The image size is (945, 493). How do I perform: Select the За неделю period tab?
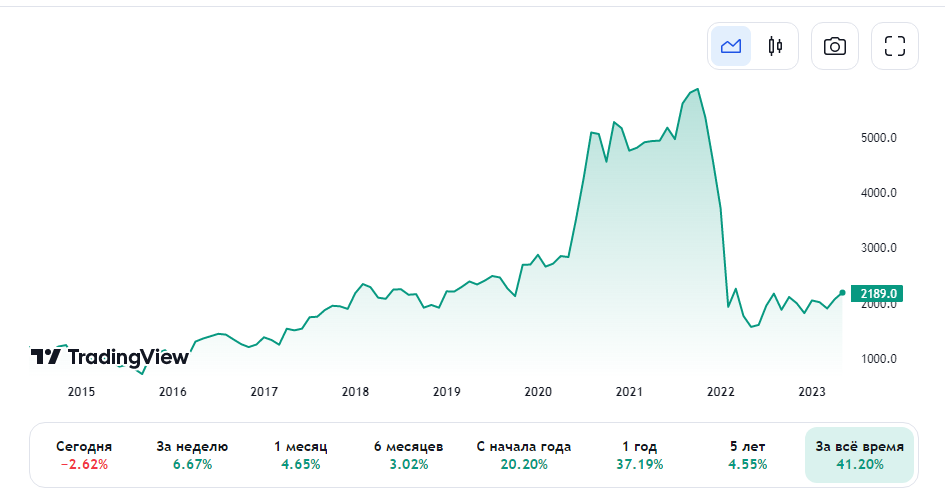pos(192,455)
